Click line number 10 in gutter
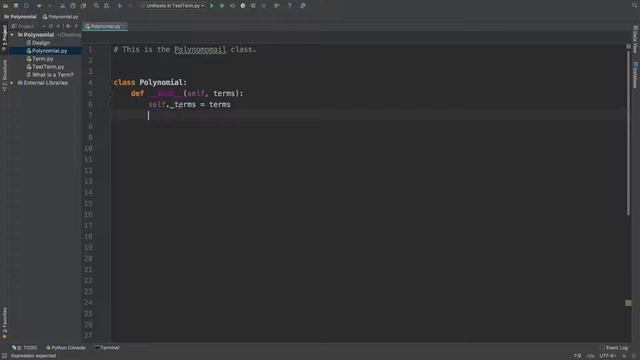Image resolution: width=640 pixels, height=360 pixels. (x=89, y=149)
